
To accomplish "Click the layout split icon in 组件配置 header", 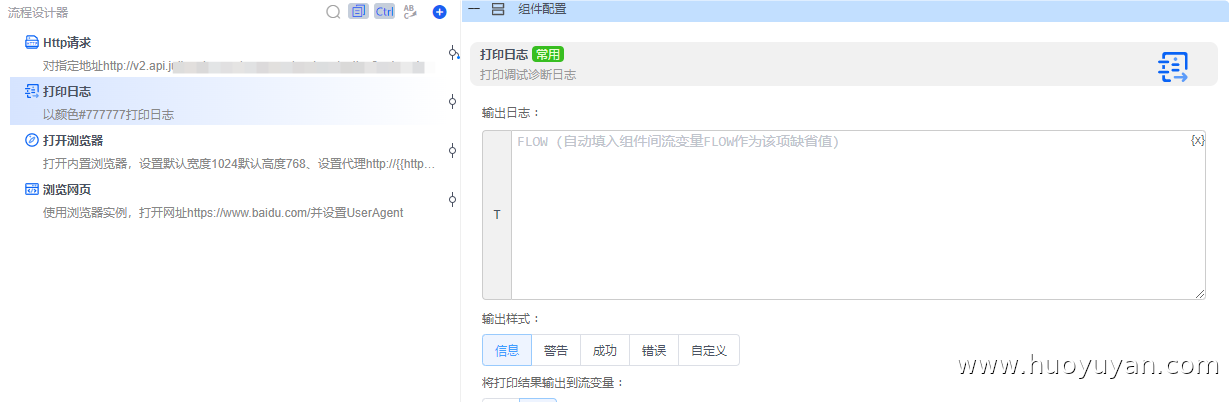I will 498,9.
